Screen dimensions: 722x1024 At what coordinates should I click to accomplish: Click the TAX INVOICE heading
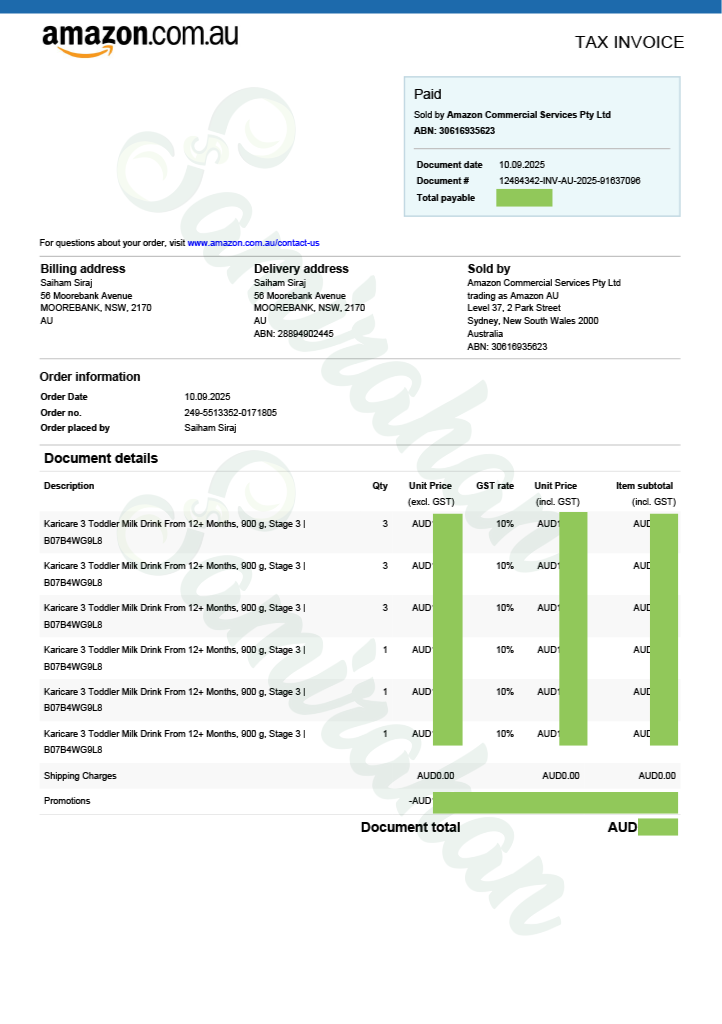[629, 42]
